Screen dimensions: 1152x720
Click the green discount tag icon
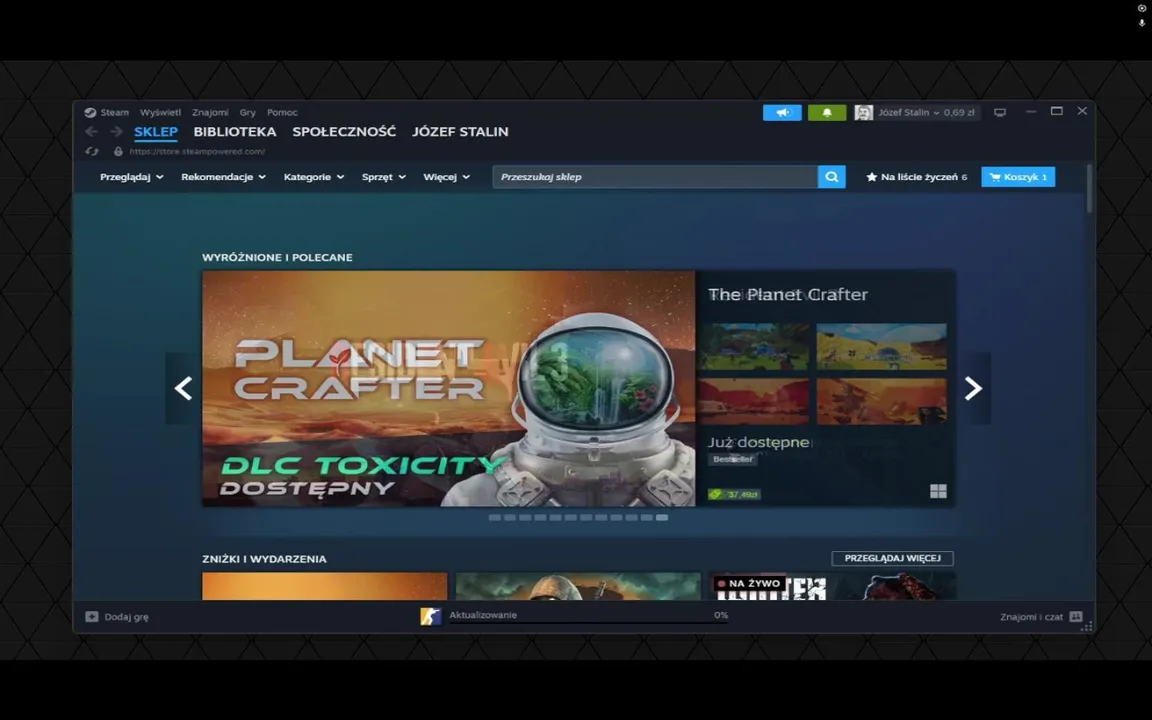tap(715, 494)
